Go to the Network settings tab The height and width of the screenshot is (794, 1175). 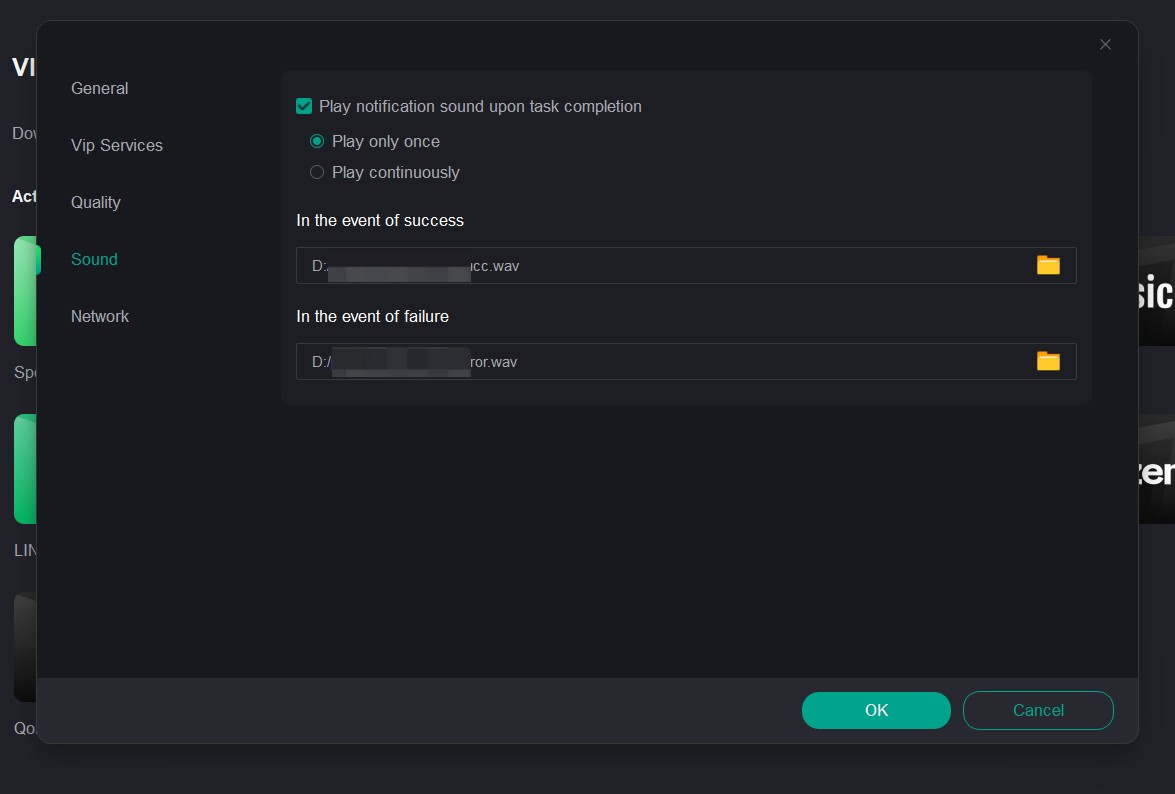(100, 316)
